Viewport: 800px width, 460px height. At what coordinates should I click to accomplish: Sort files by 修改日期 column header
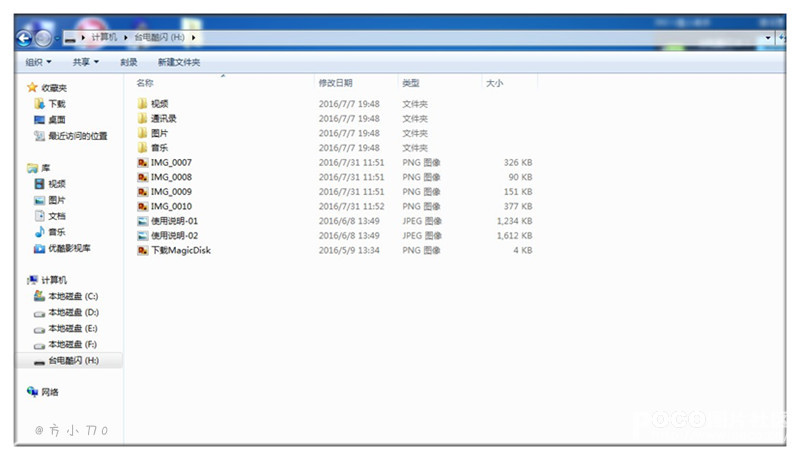pyautogui.click(x=335, y=83)
